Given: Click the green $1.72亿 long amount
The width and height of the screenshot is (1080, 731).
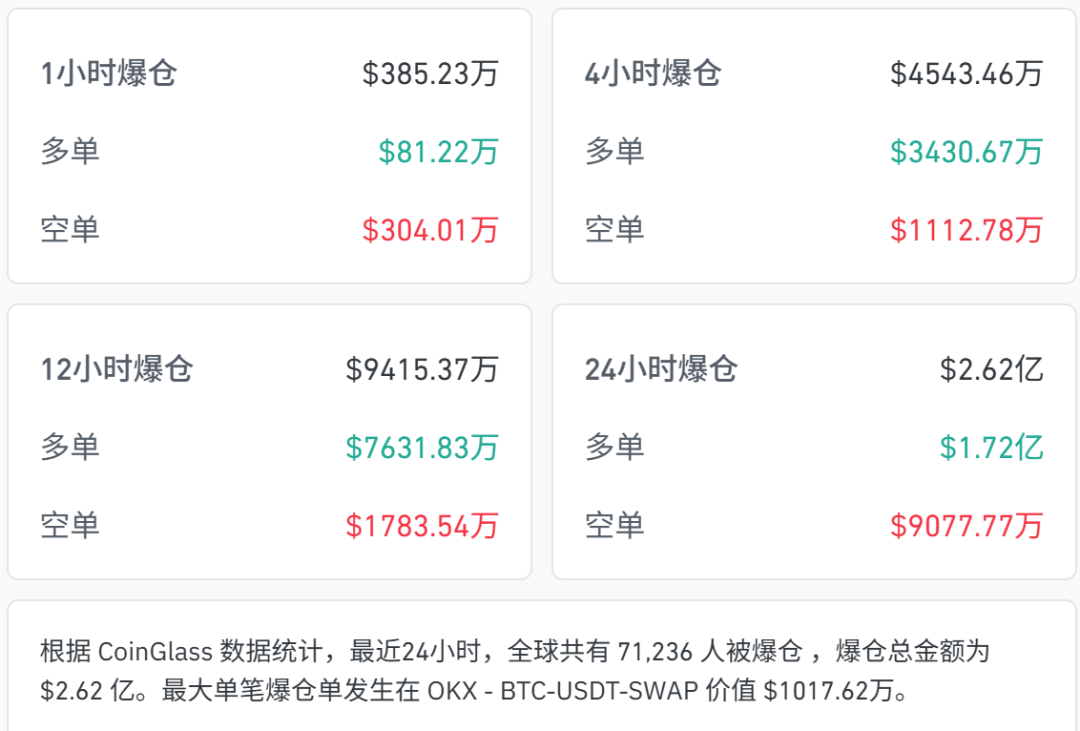Looking at the screenshot, I should point(991,447).
